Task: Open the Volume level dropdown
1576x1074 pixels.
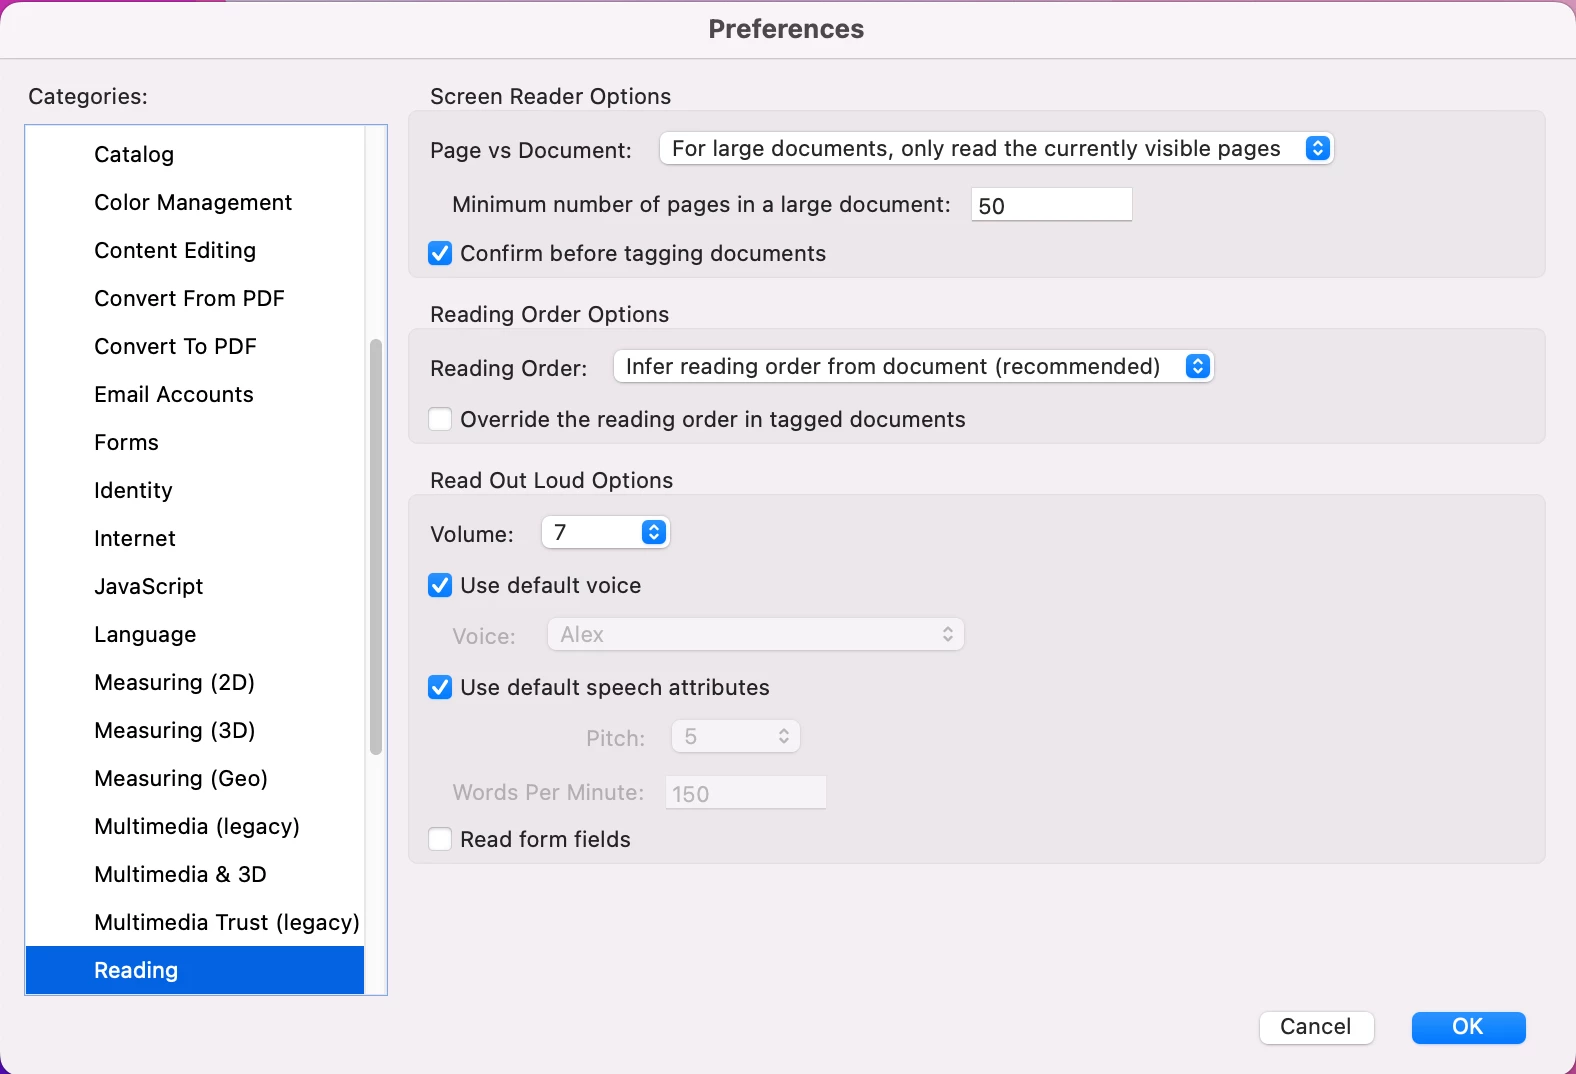Action: click(x=605, y=533)
